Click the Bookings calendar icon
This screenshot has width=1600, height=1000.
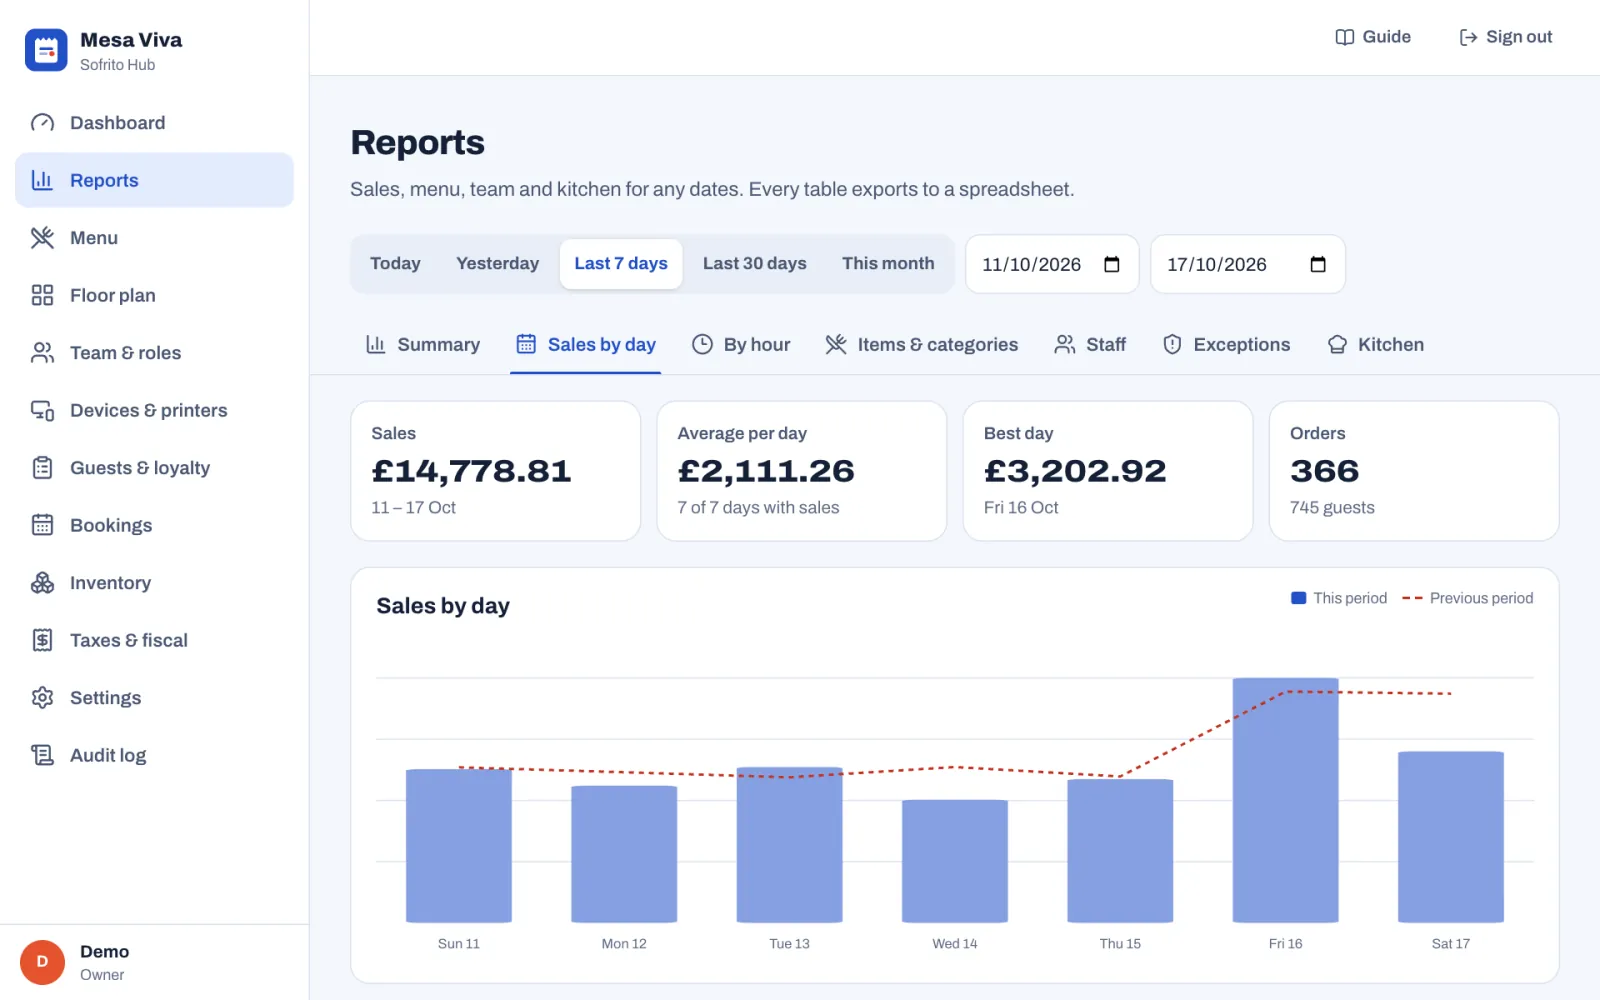[x=42, y=525]
